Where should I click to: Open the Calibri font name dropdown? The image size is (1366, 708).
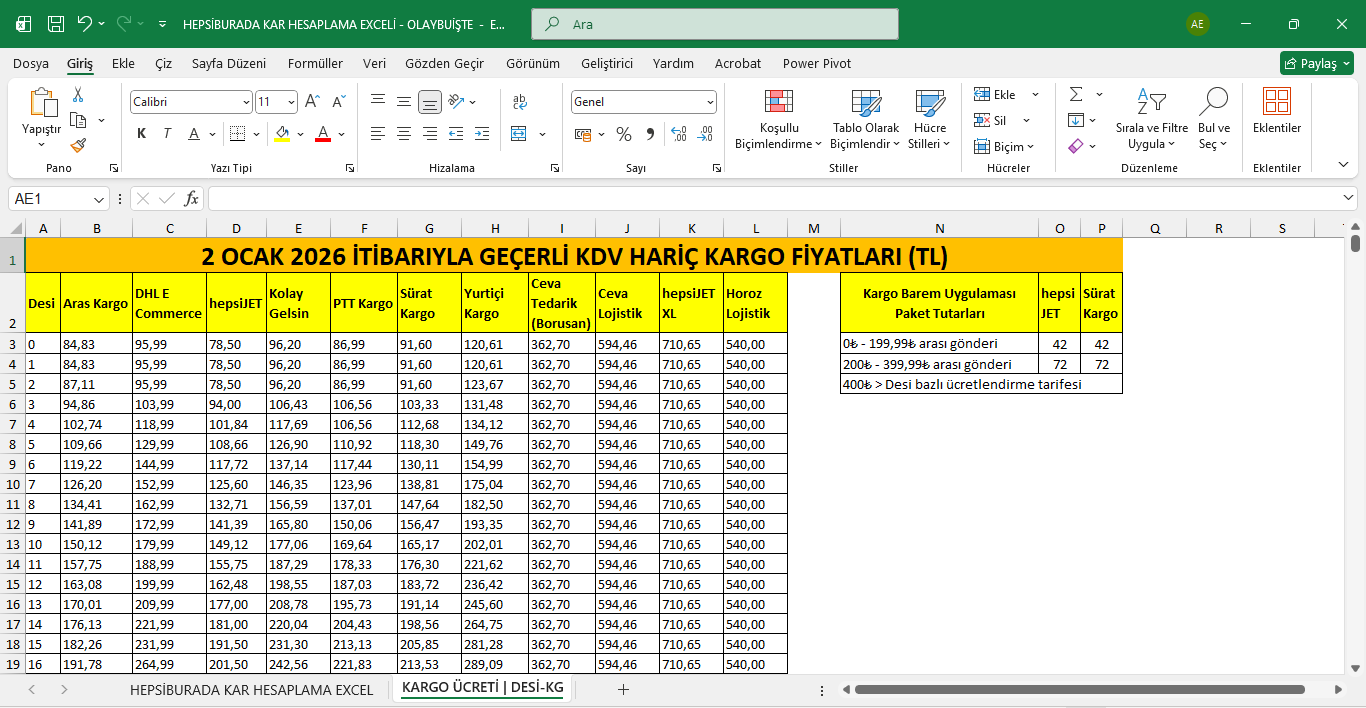point(246,102)
